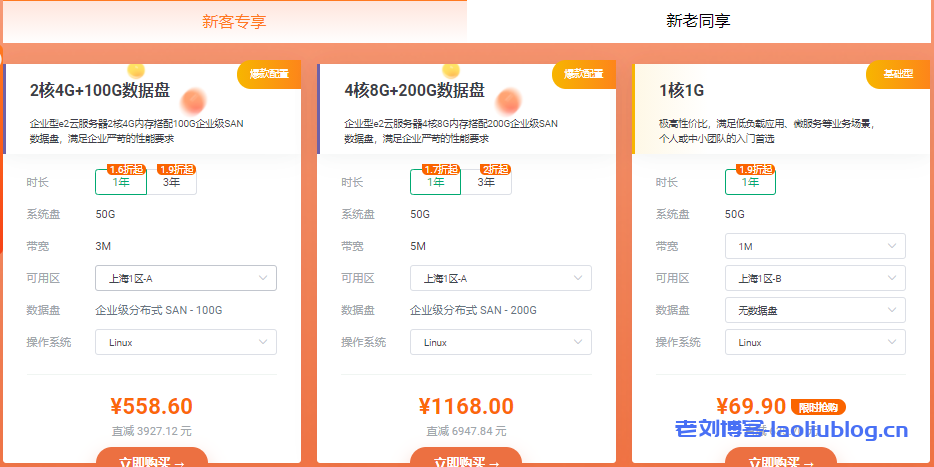Open 操作系统 Linux dropdown in 2核4G plan
934x467 pixels.
tap(185, 342)
